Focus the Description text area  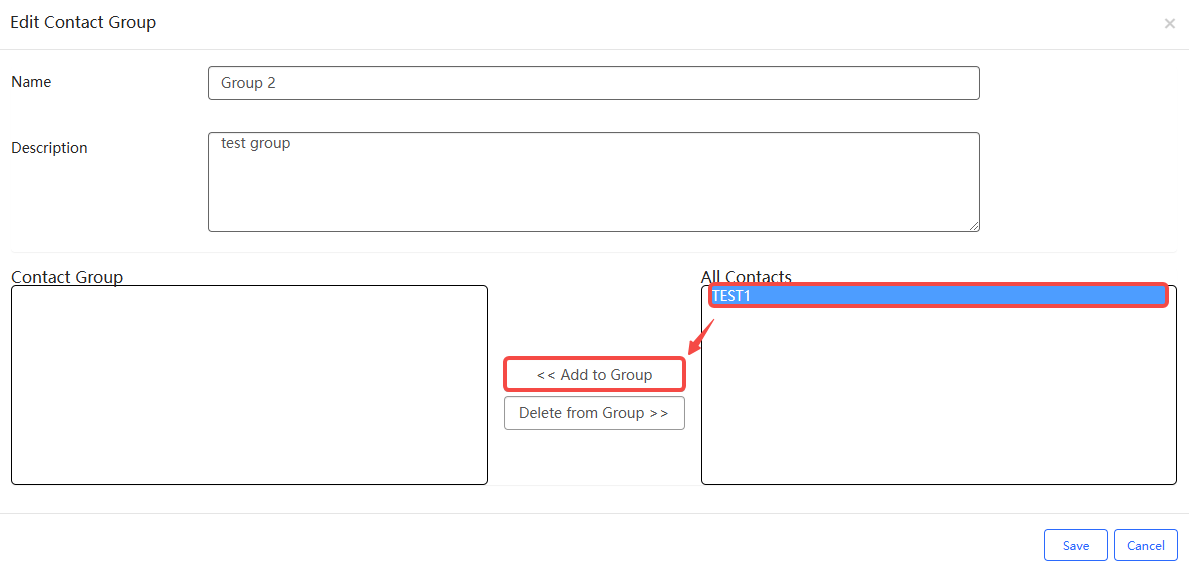click(x=593, y=190)
